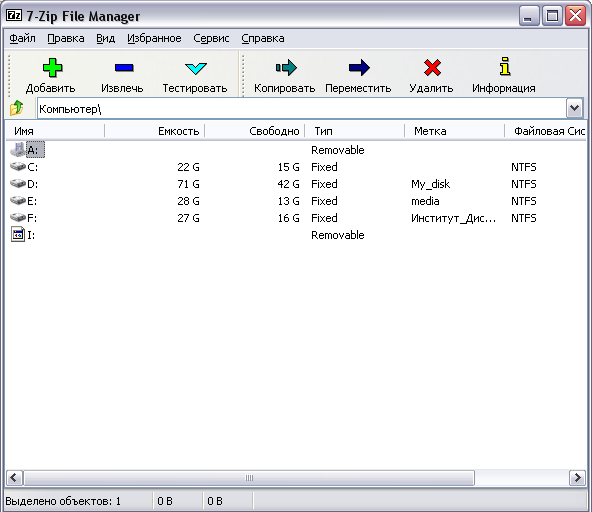592x512 pixels.
Task: Select the hard disk E: icon
Action: click(x=18, y=200)
